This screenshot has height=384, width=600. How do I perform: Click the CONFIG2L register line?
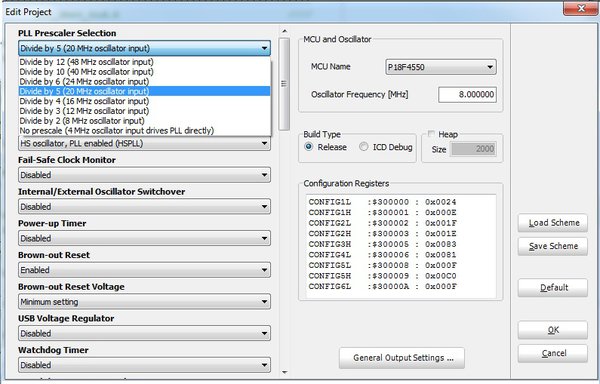click(382, 223)
